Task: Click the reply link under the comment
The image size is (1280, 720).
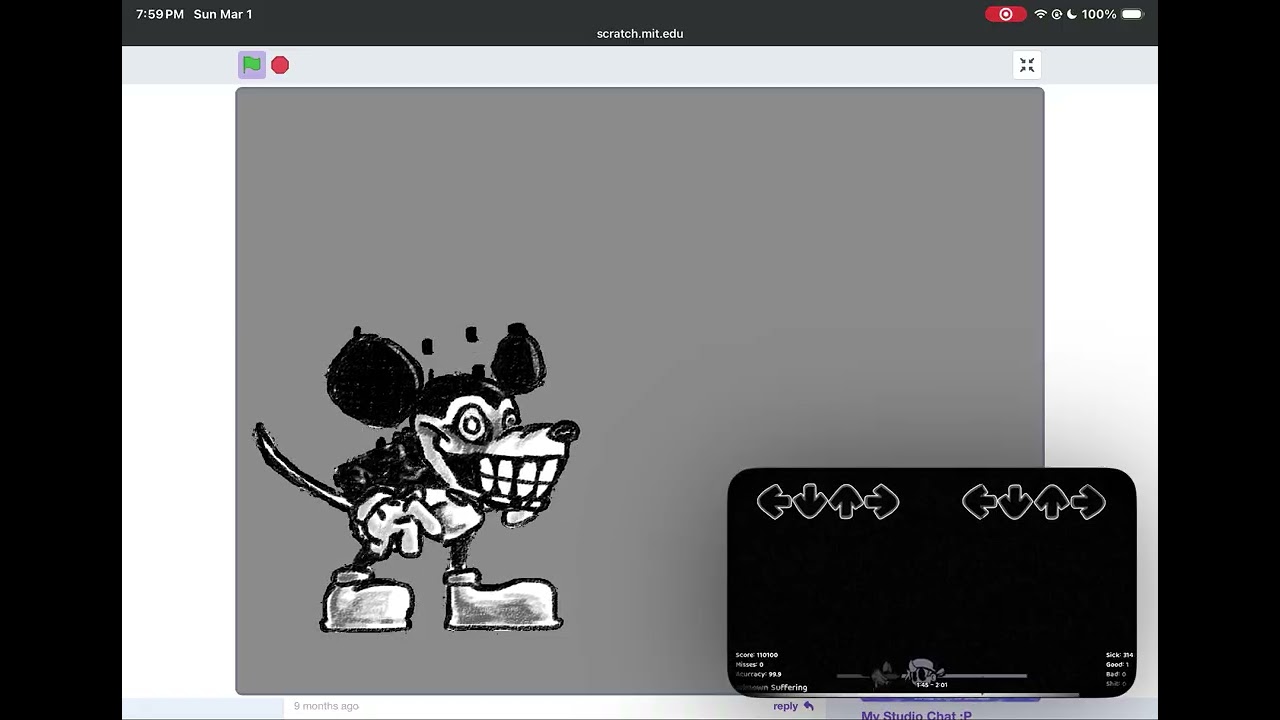Action: point(793,706)
